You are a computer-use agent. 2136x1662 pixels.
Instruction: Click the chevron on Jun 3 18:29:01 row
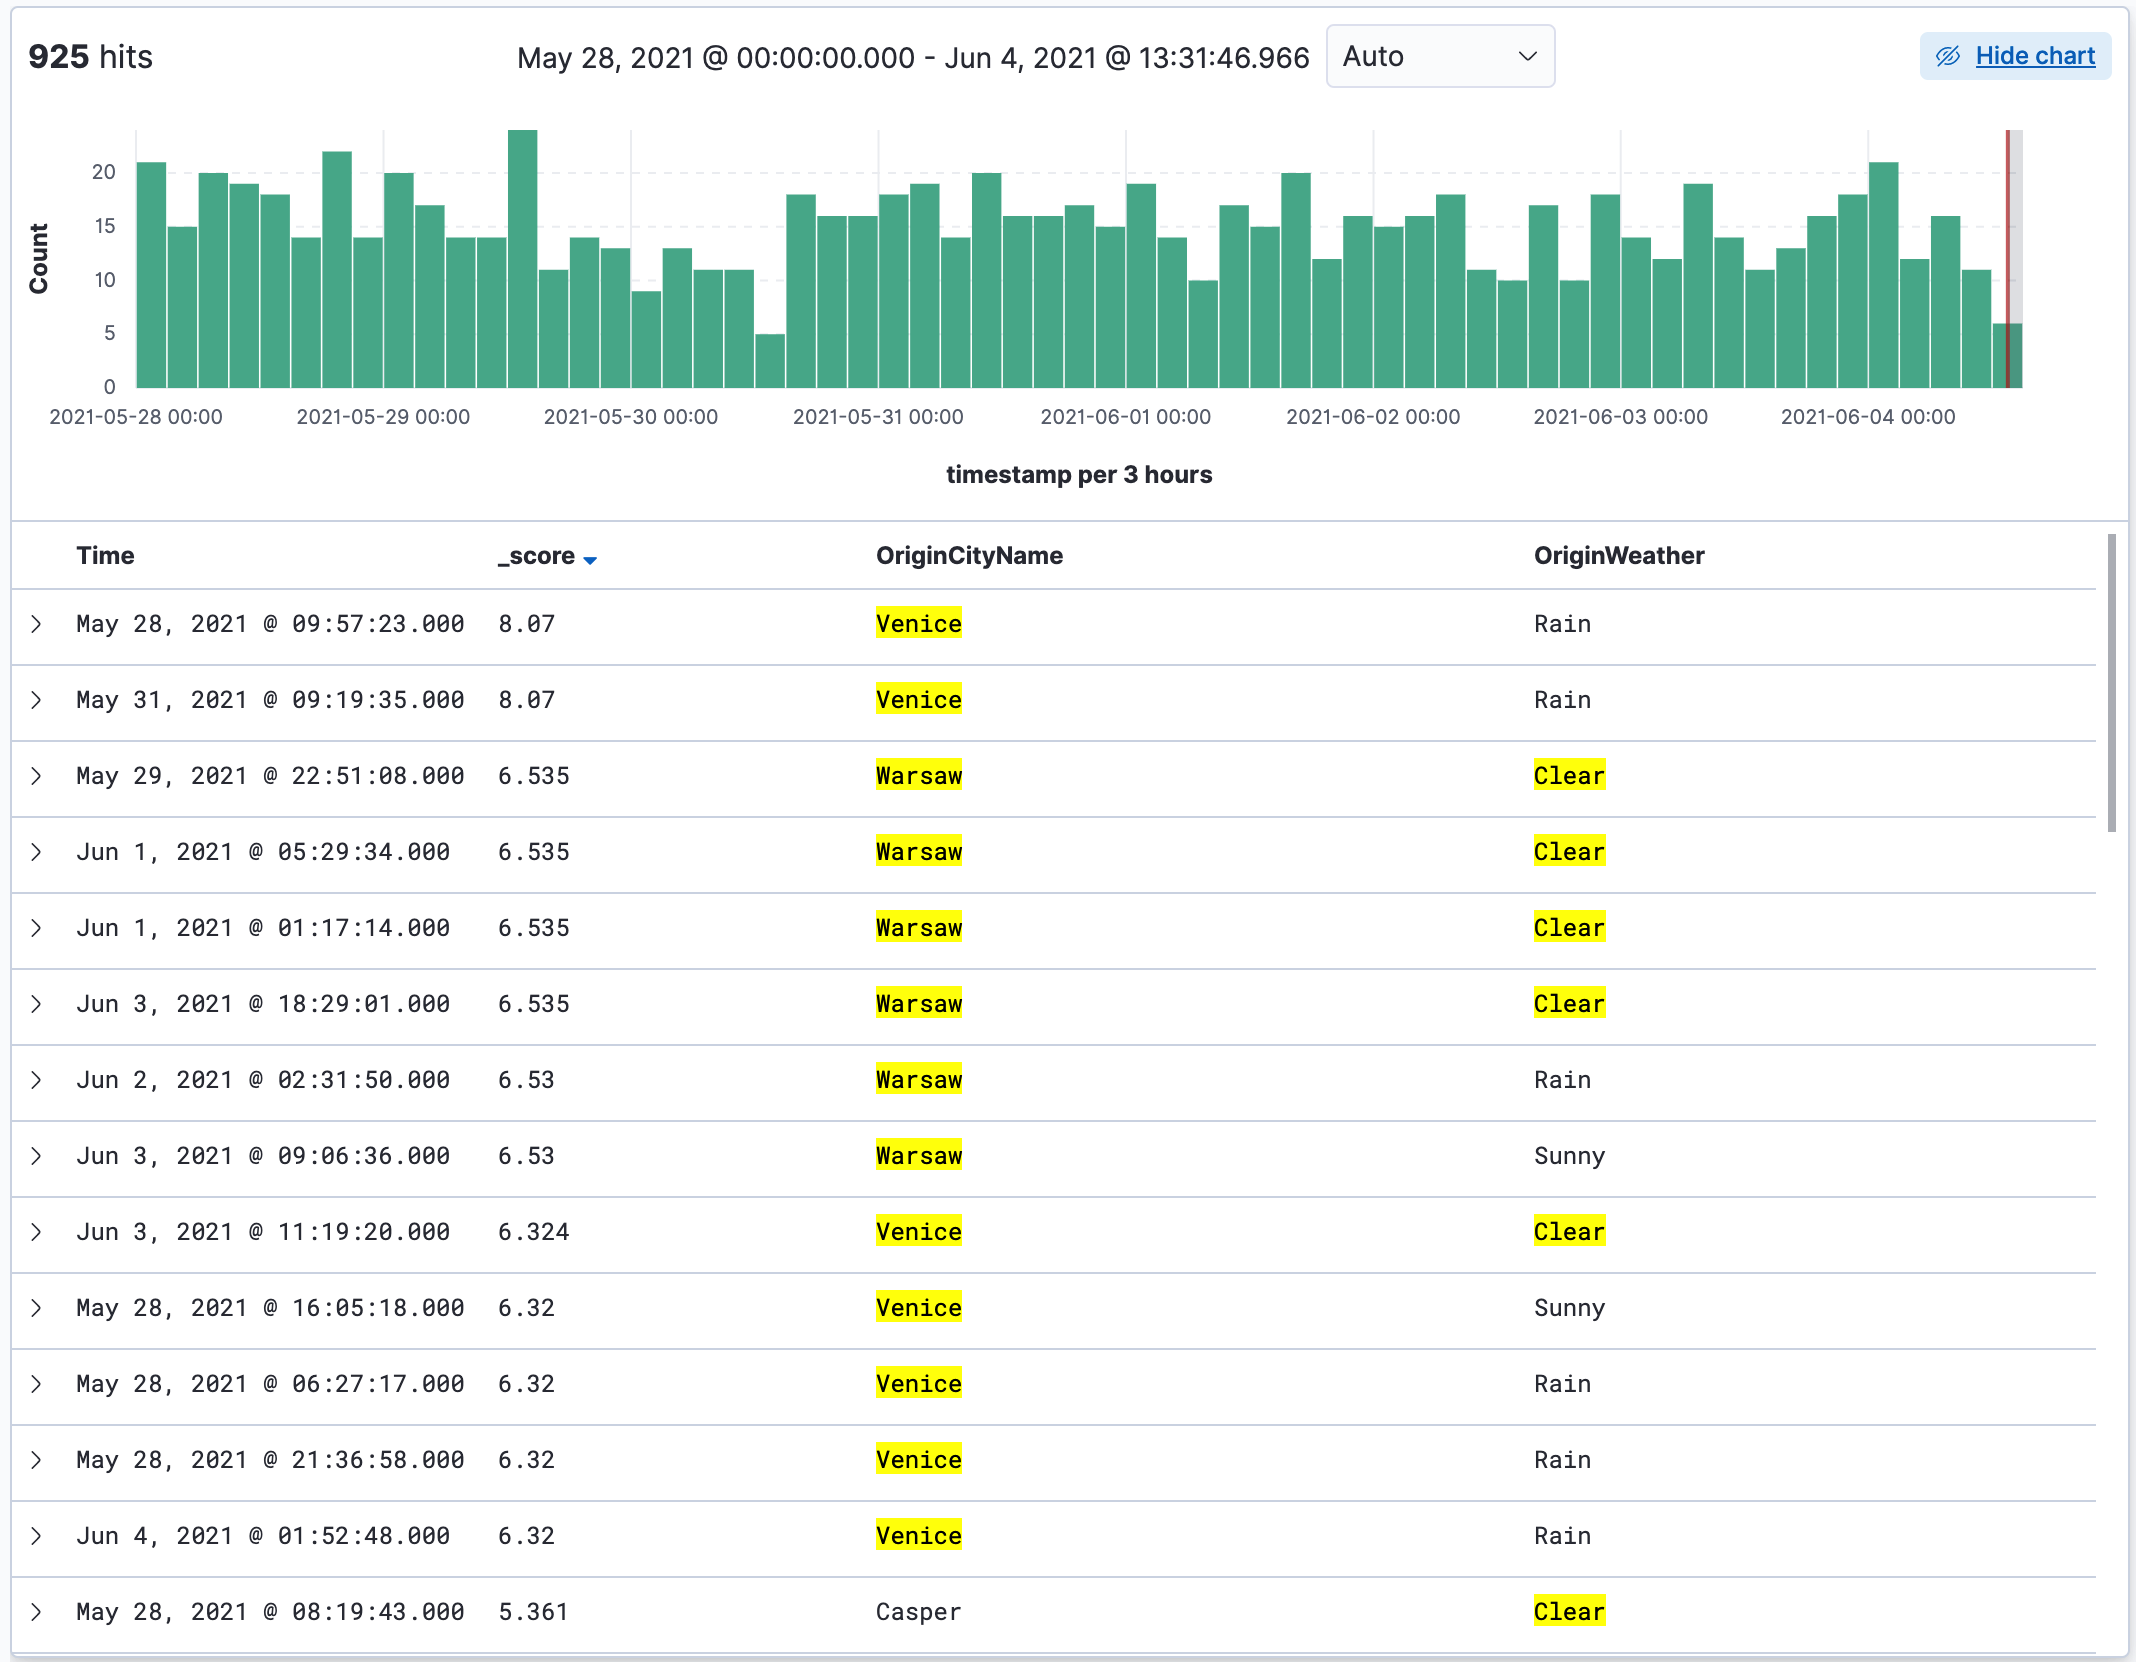[37, 1004]
